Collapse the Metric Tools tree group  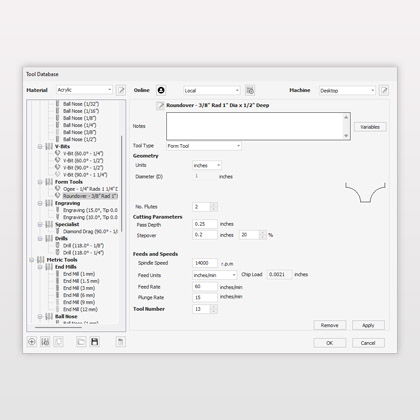[32, 260]
